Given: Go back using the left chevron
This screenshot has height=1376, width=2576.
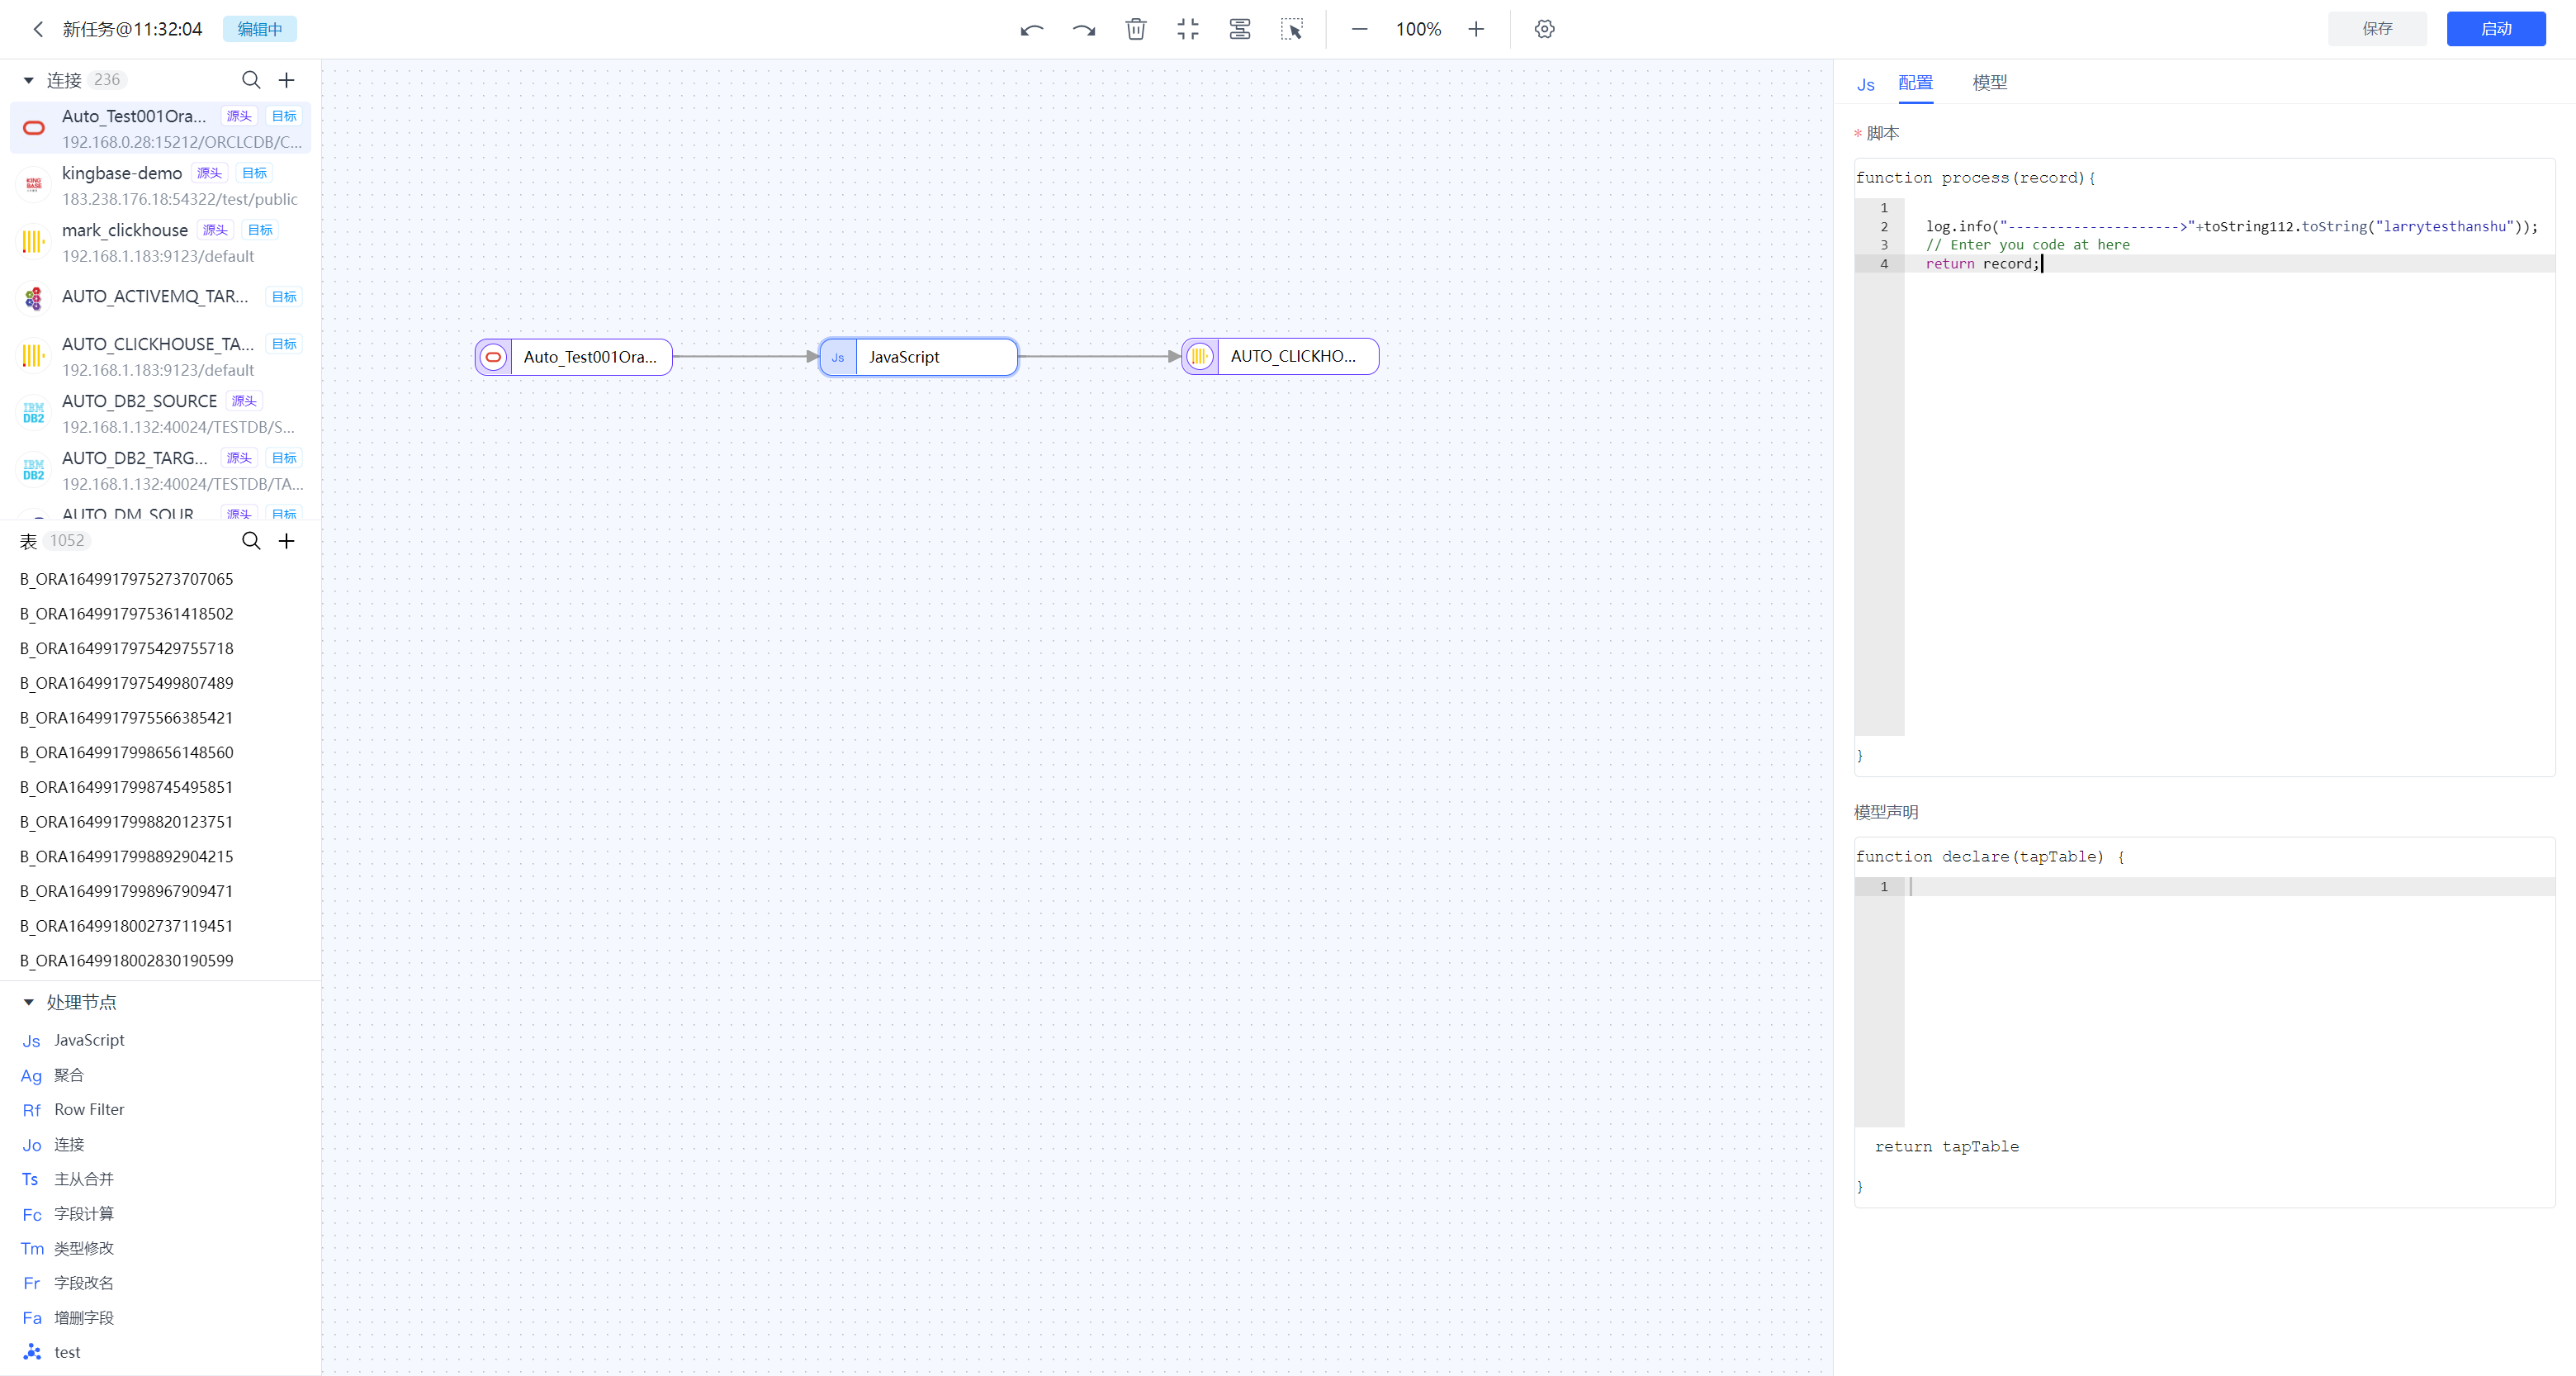Looking at the screenshot, I should (38, 29).
